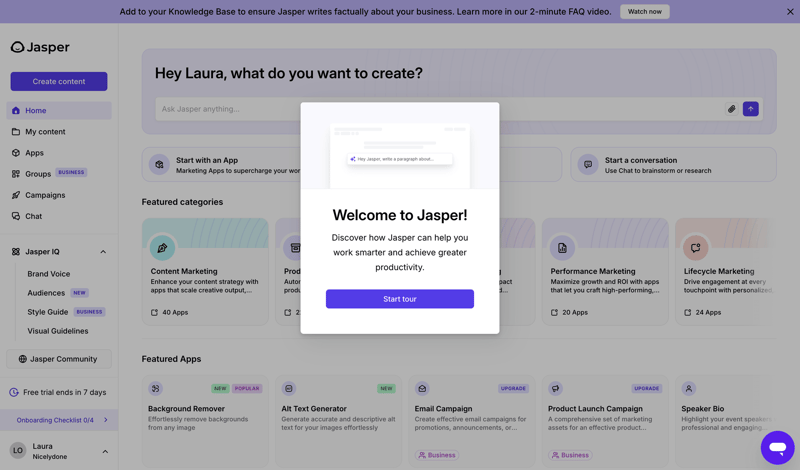This screenshot has width=800, height=470.
Task: Open the Laura account menu chevron
Action: (105, 452)
